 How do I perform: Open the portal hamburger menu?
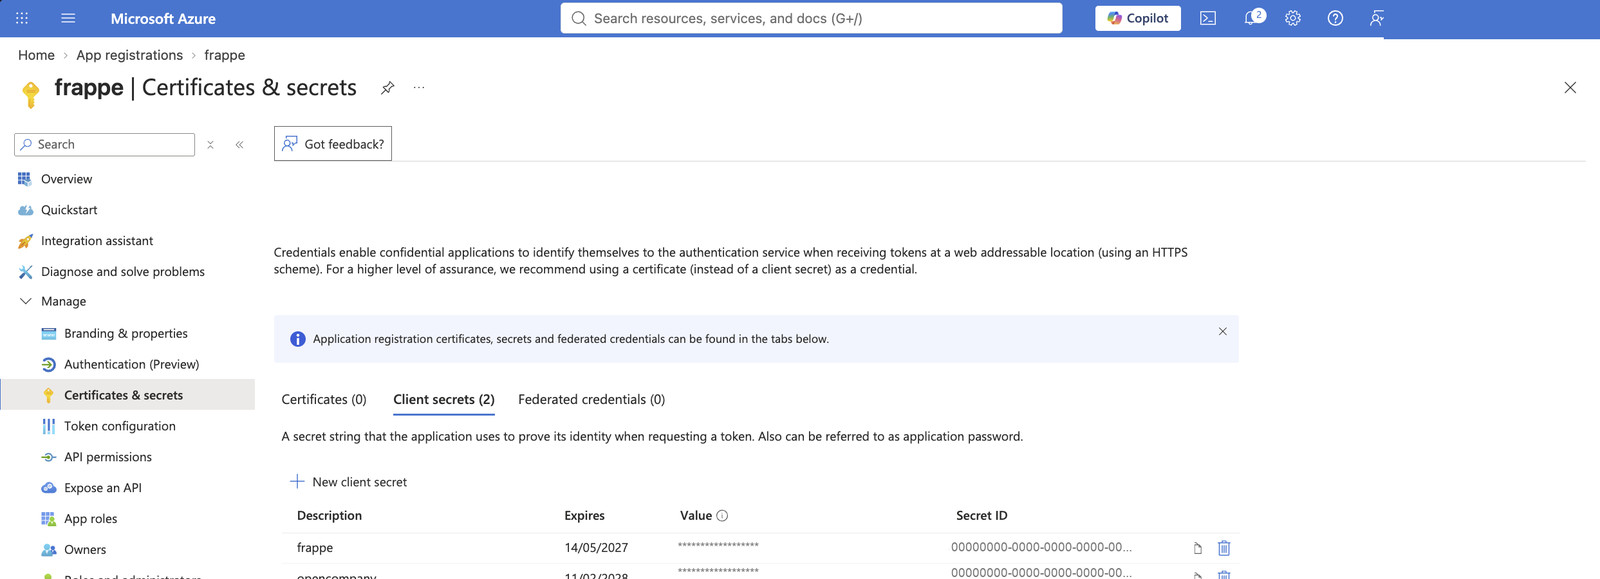coord(68,18)
